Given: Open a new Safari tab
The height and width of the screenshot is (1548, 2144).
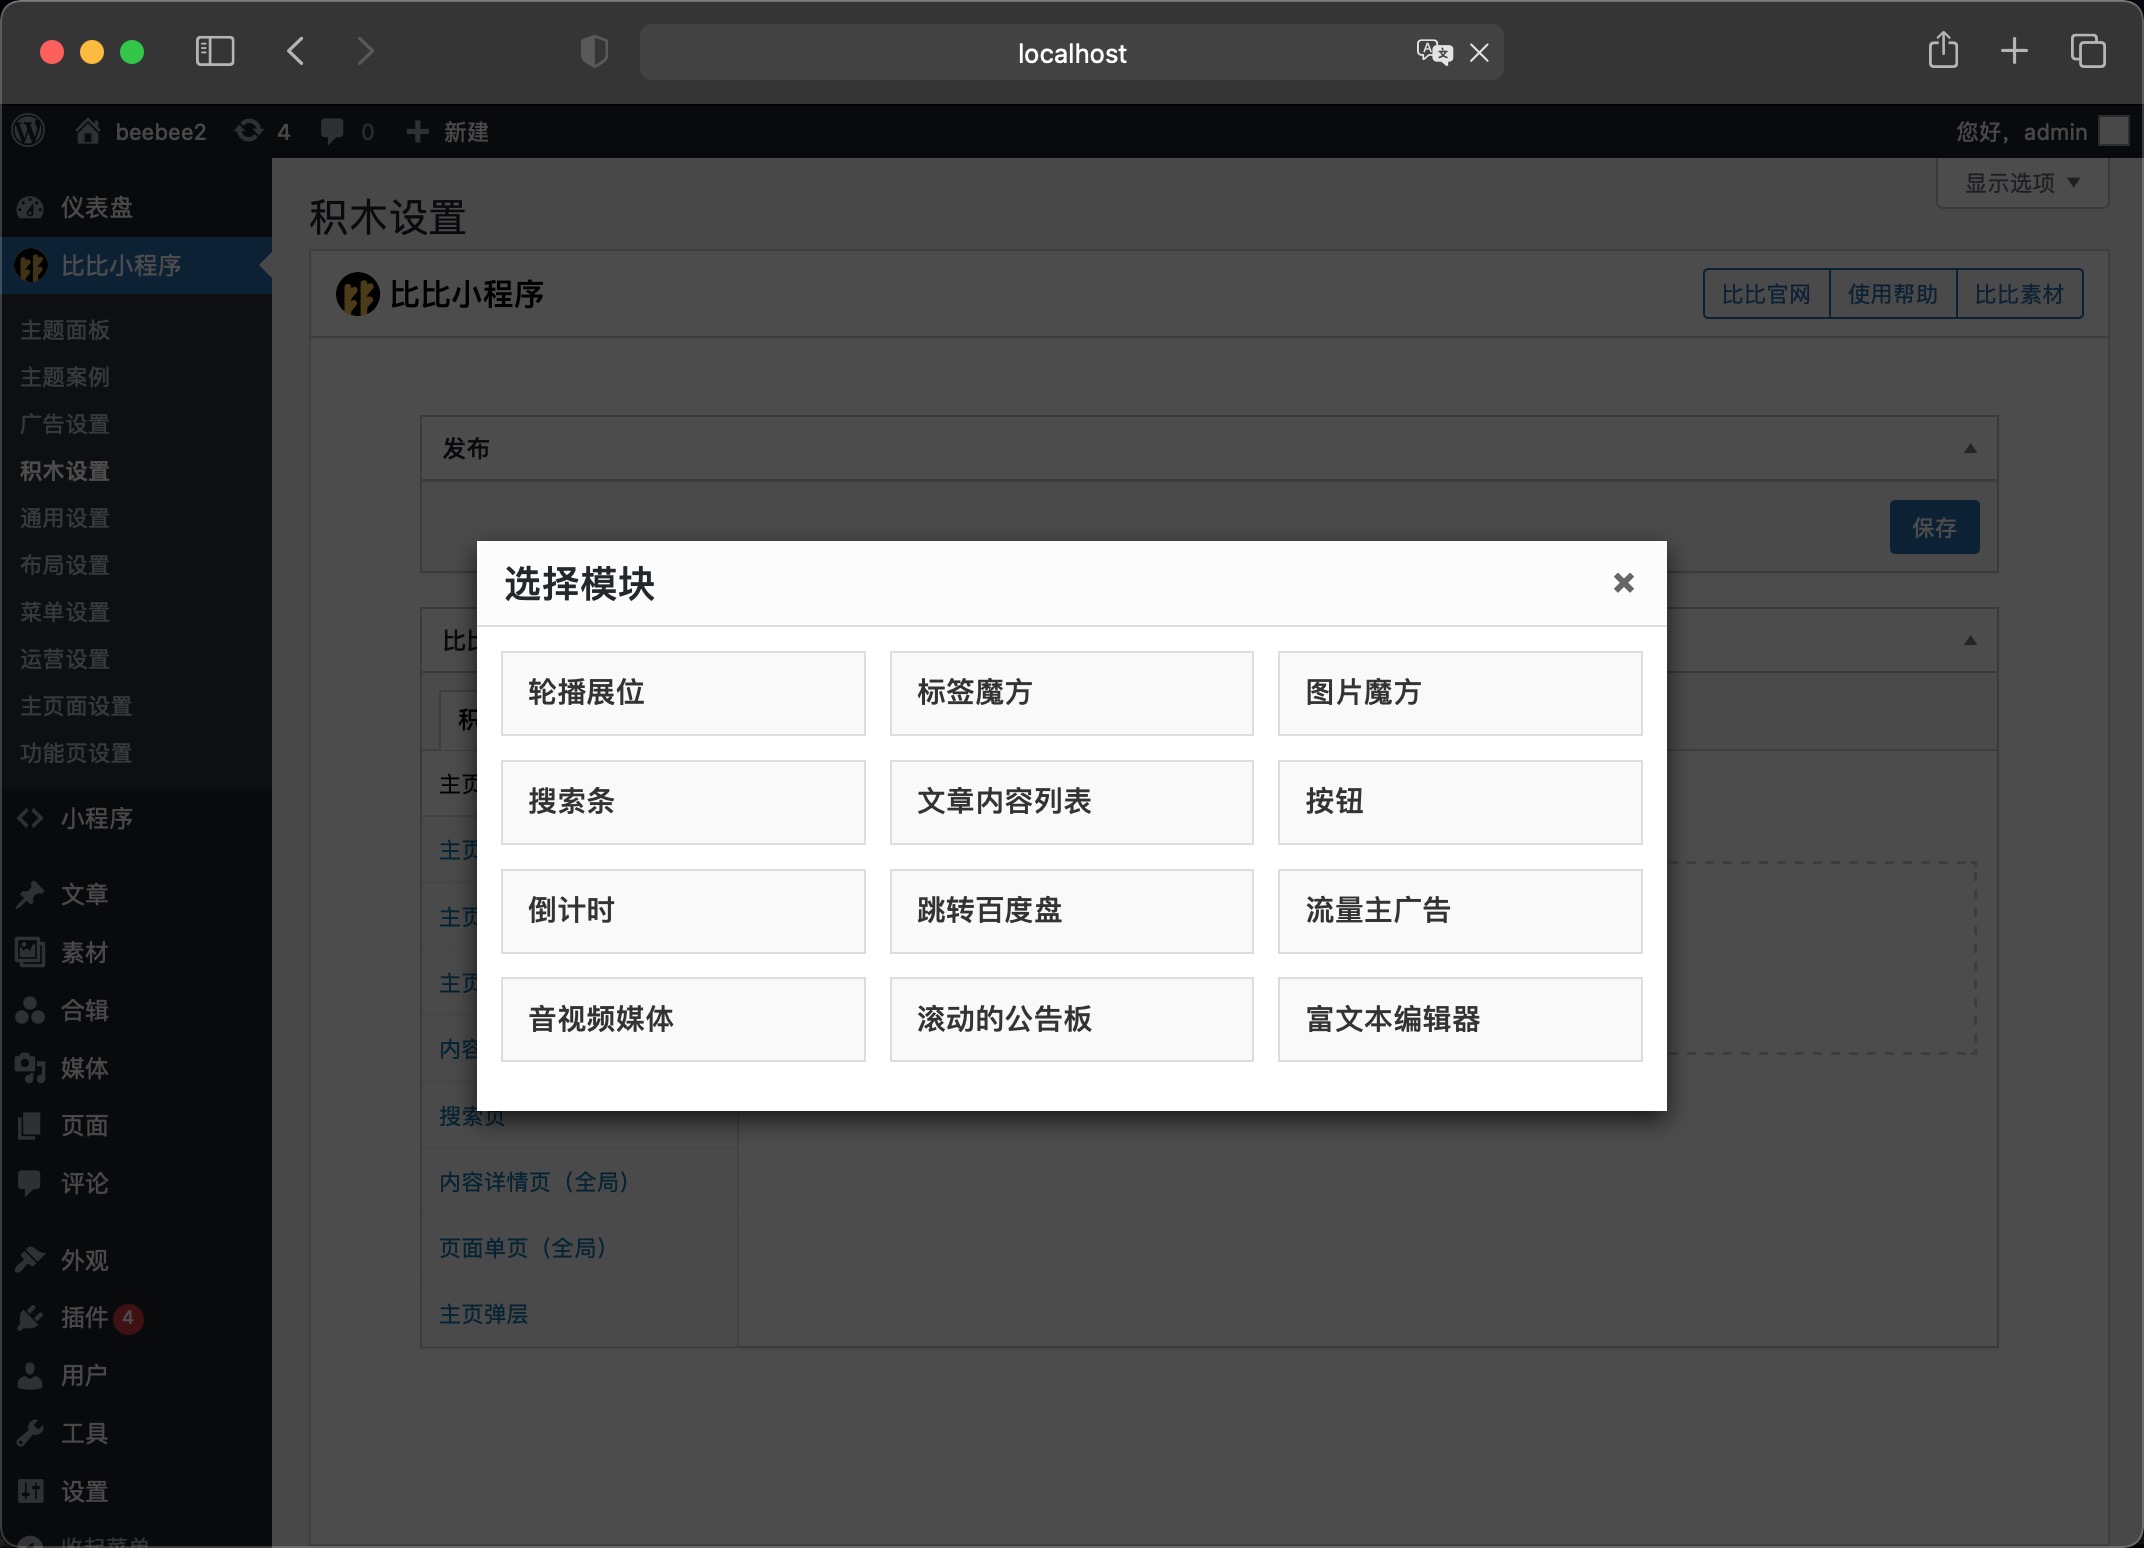Looking at the screenshot, I should click(x=2014, y=51).
